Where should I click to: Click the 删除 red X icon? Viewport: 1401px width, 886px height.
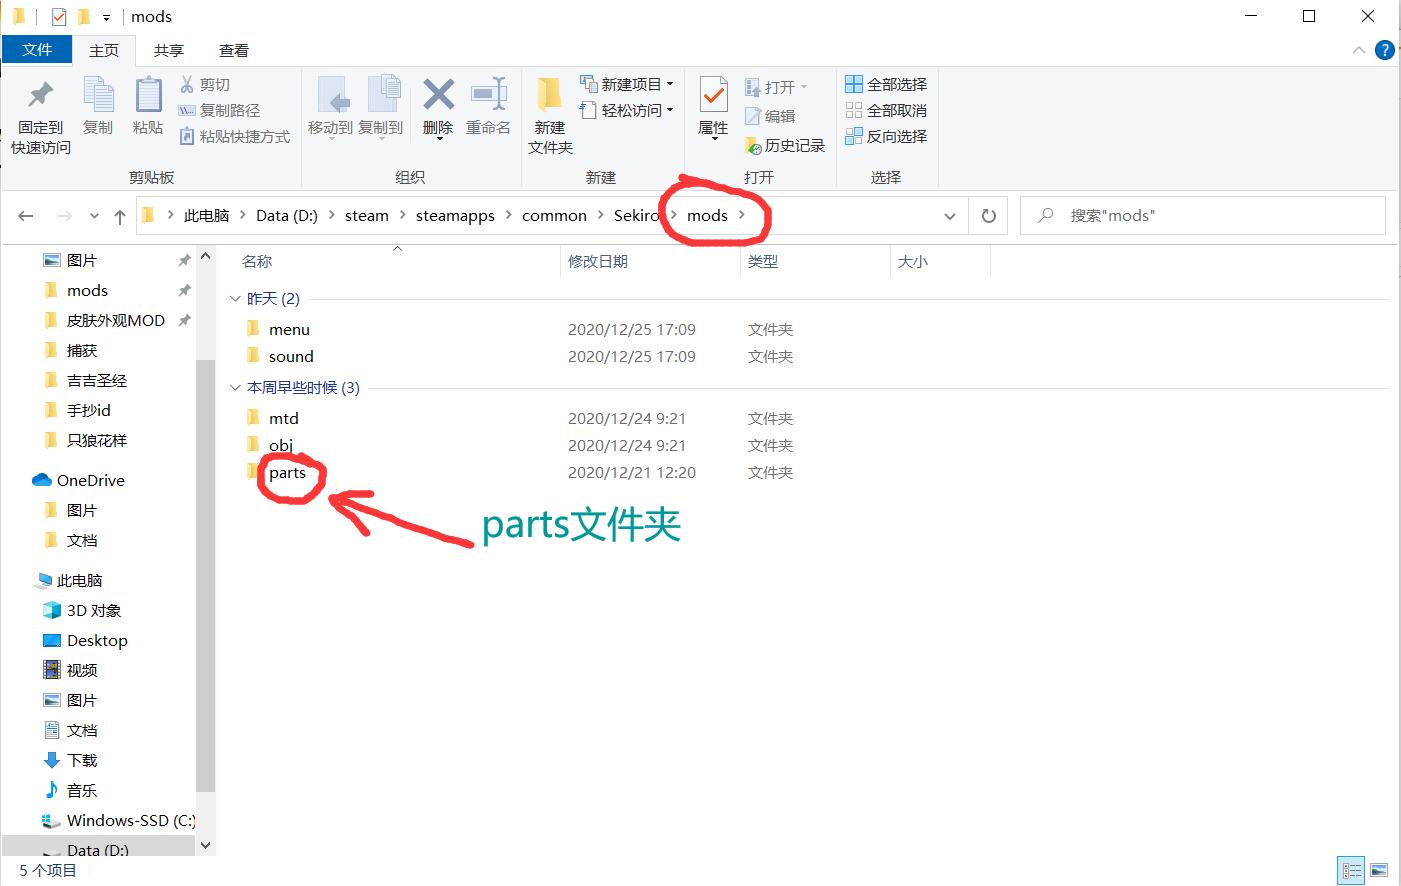pos(438,96)
